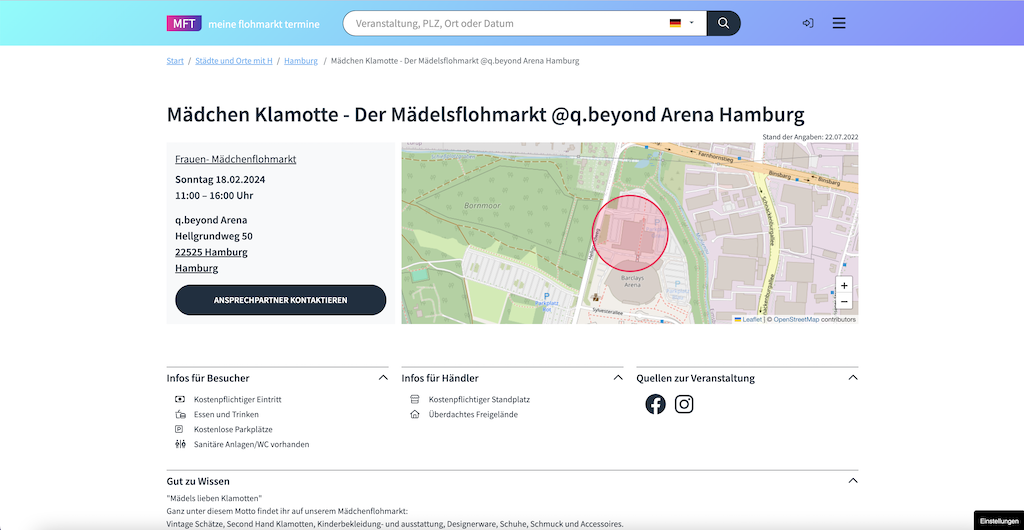Open Städte und Orte mit H breadcrumb
The width and height of the screenshot is (1024, 530).
pyautogui.click(x=234, y=61)
